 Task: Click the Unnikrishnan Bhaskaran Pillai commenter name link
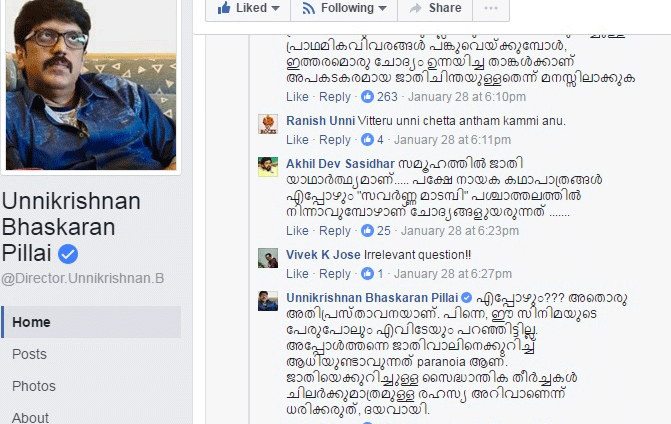tap(372, 297)
